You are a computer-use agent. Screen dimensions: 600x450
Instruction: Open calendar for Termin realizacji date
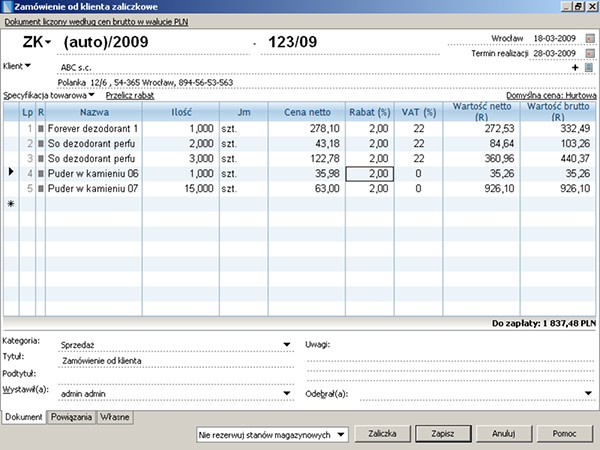coord(589,53)
